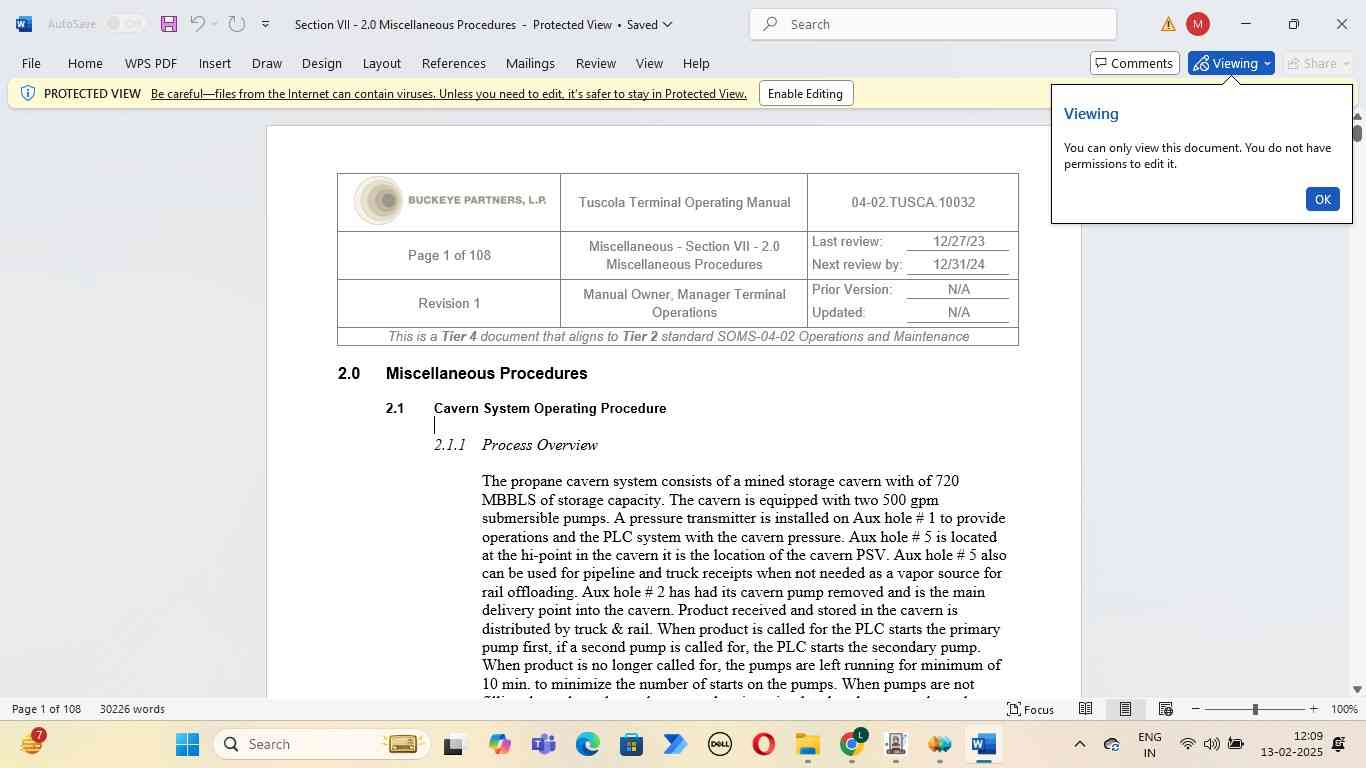Switch to the Review tab

click(x=596, y=63)
